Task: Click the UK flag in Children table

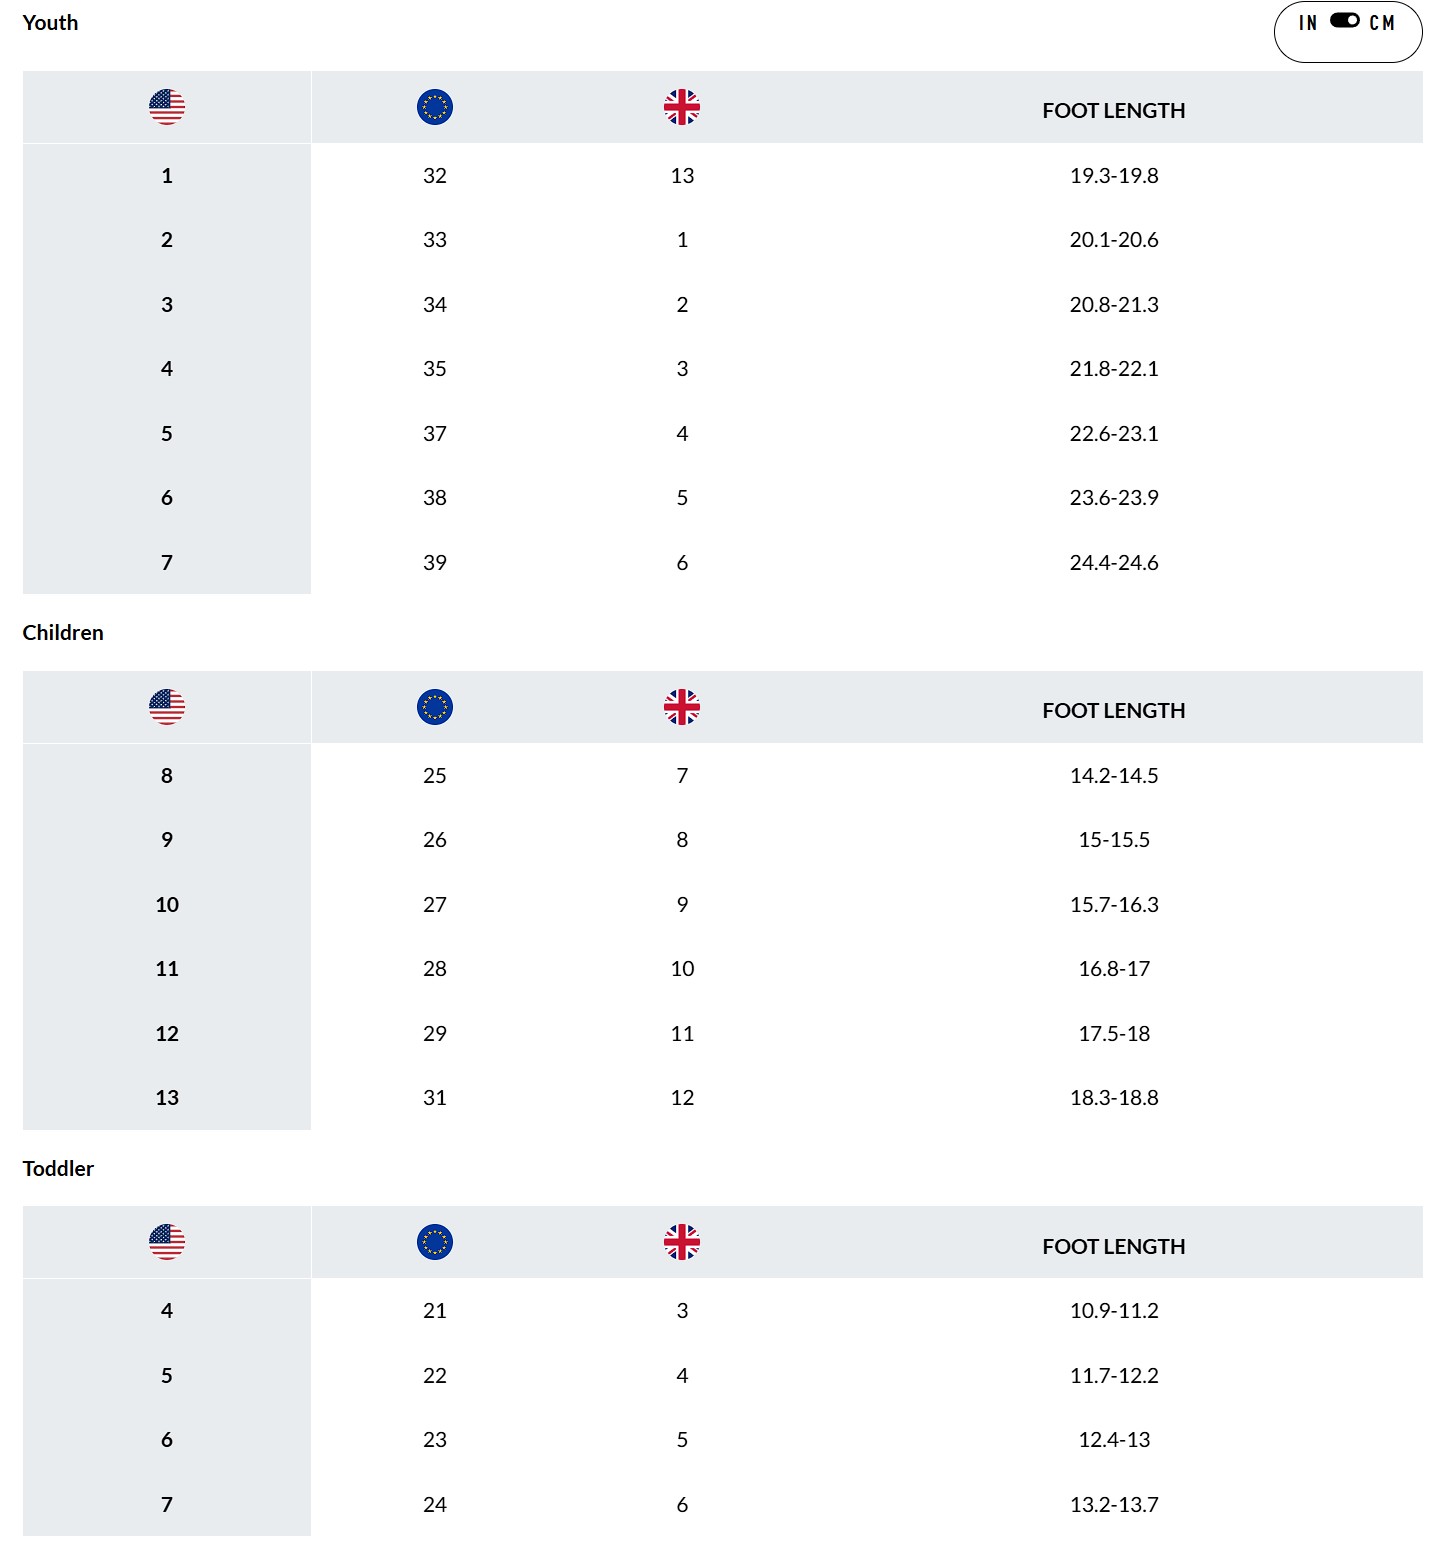Action: pyautogui.click(x=682, y=707)
